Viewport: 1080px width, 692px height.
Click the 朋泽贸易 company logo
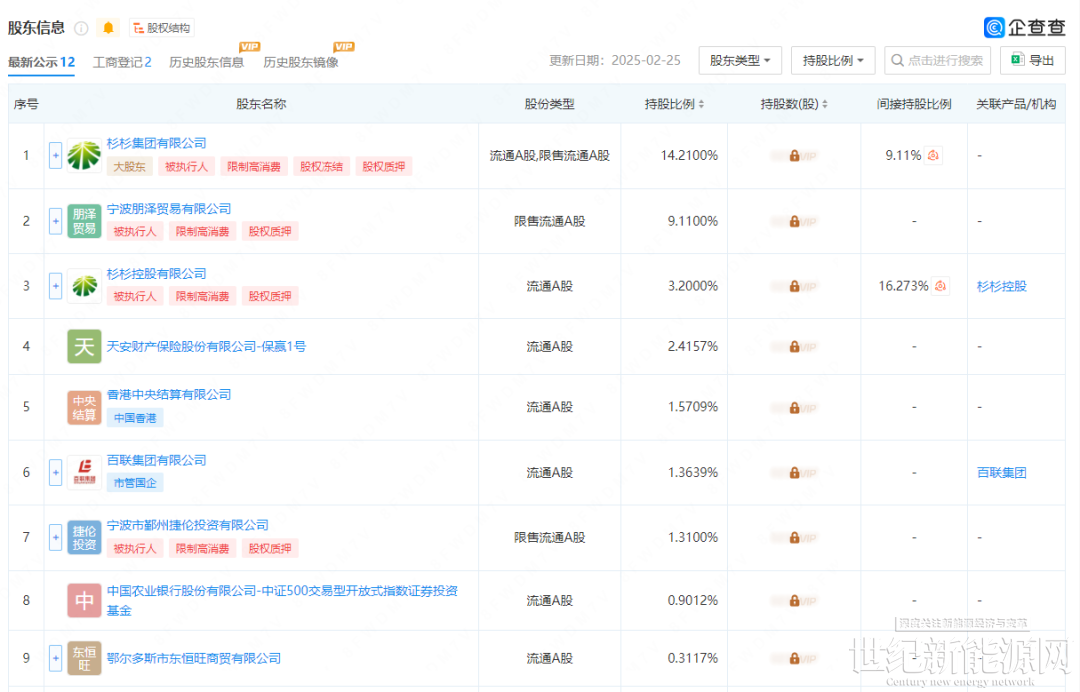coord(84,221)
